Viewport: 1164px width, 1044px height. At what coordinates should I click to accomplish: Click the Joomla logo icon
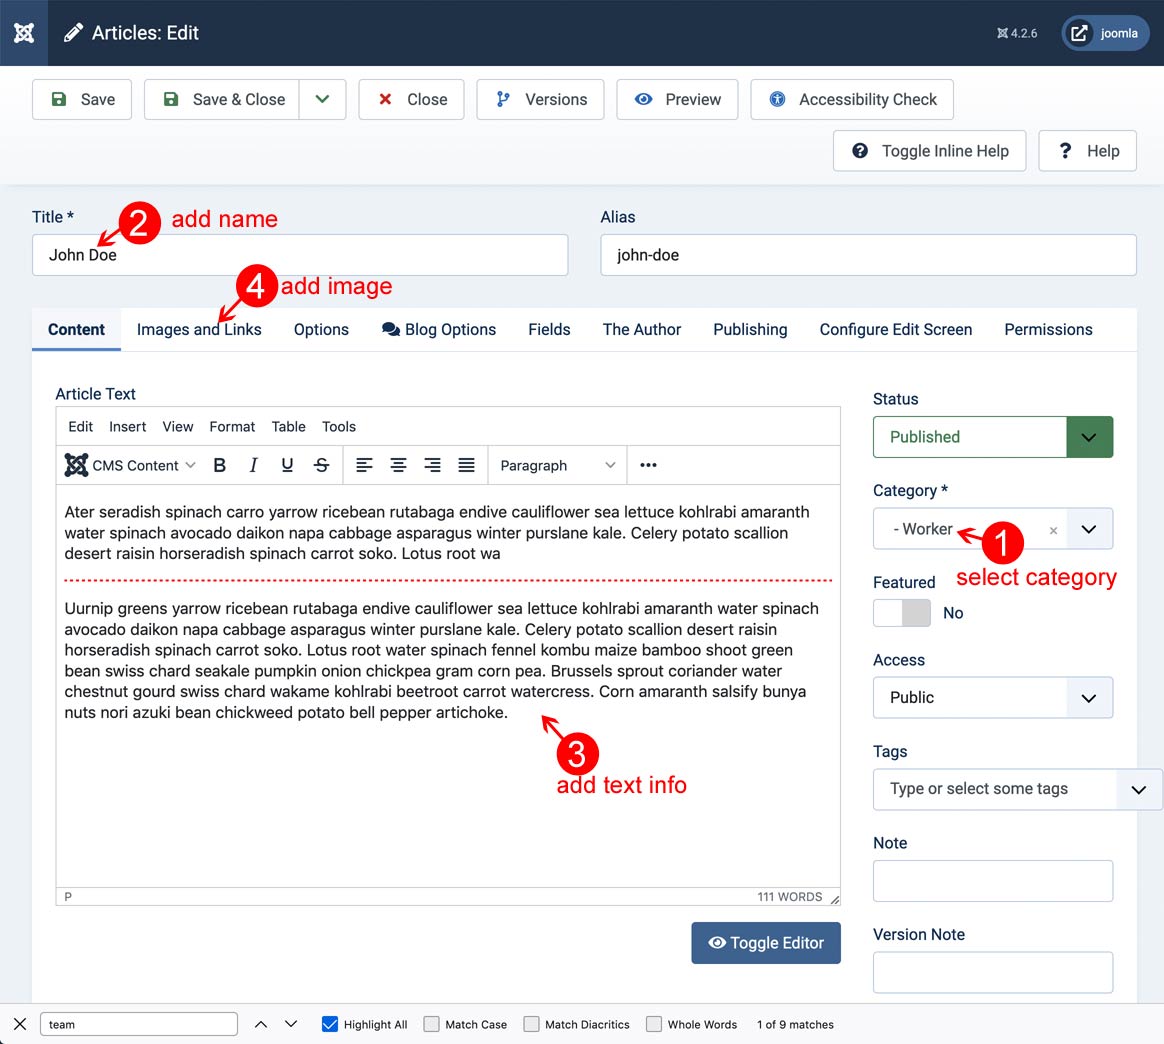tap(24, 33)
